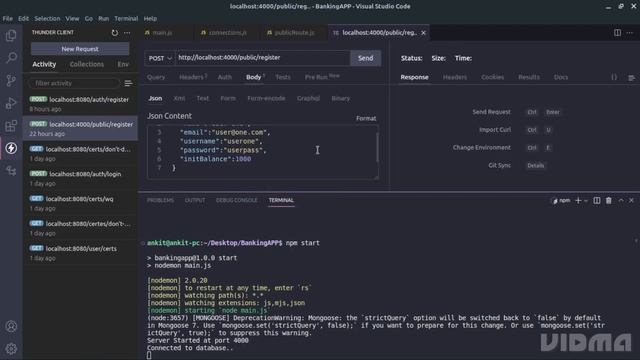
Task: Select the Xml body type
Action: 179,98
